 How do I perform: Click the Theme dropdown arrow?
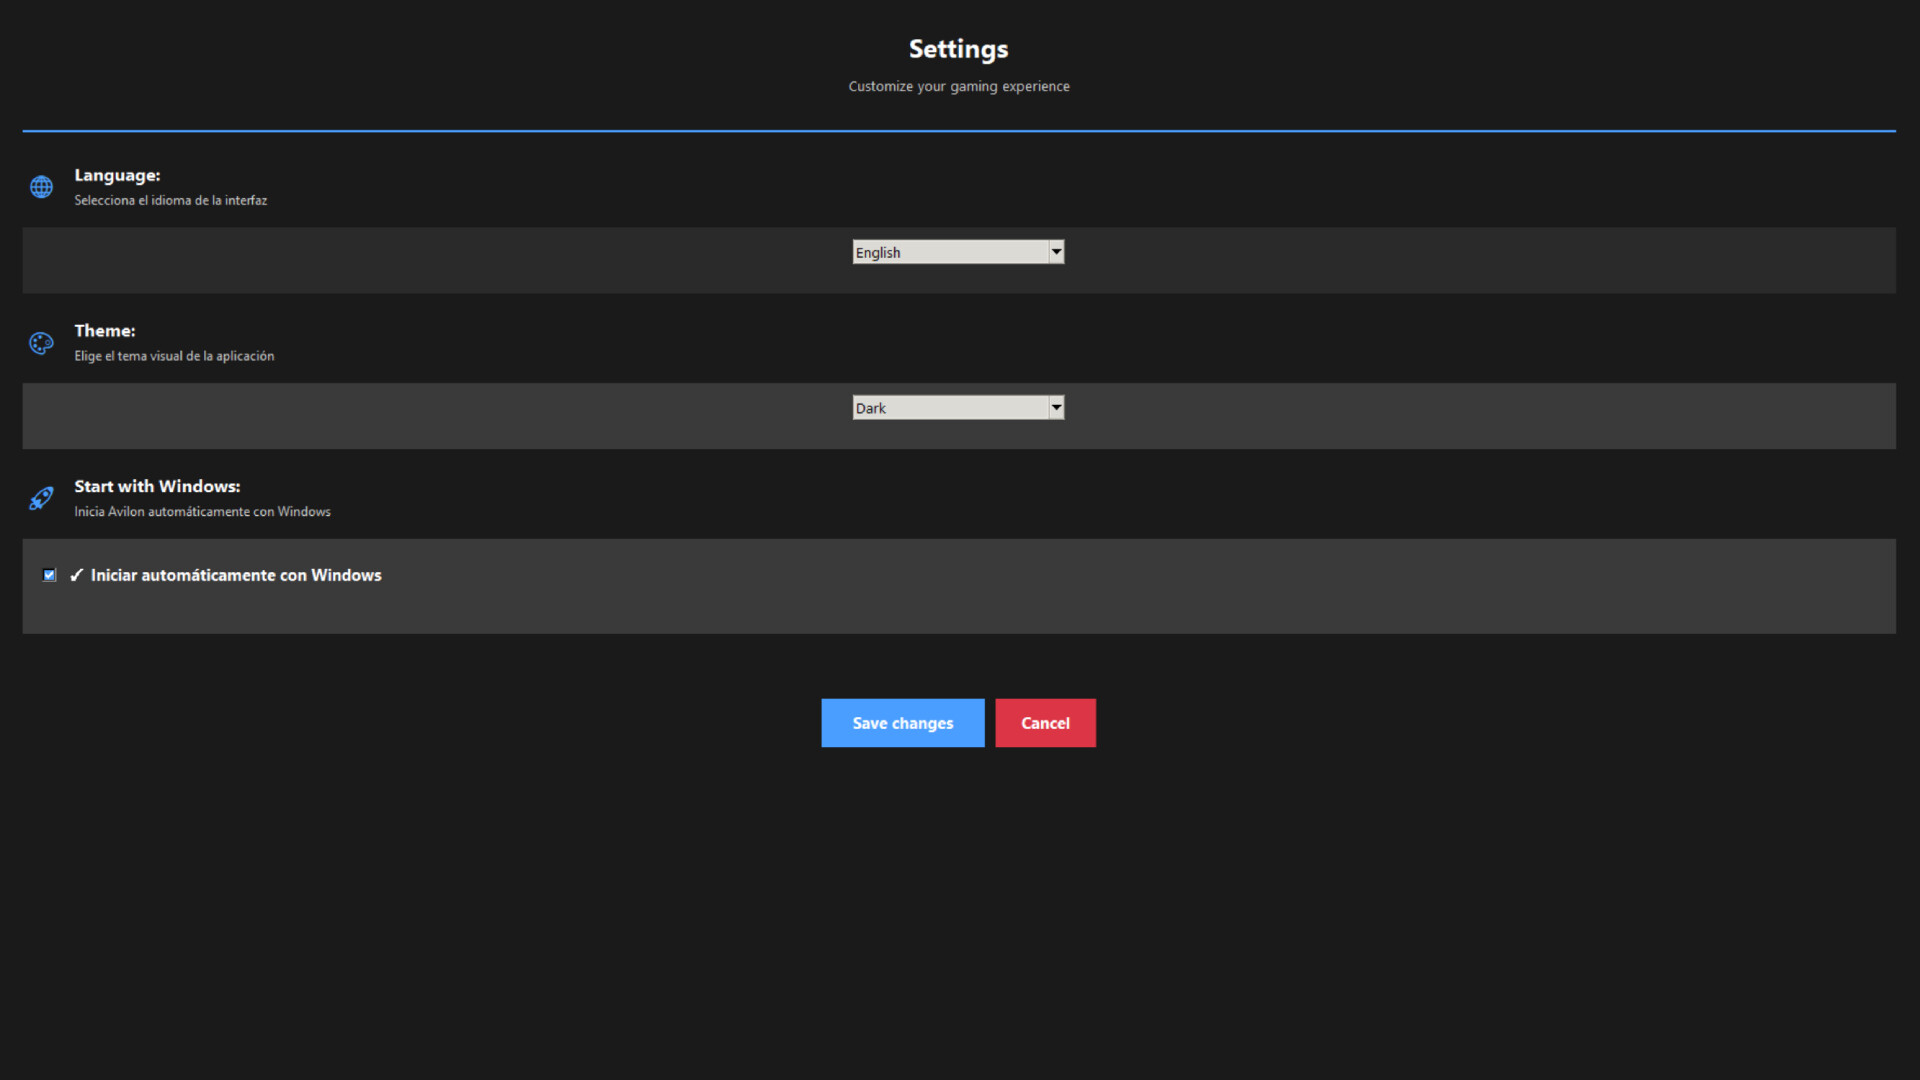(1056, 407)
